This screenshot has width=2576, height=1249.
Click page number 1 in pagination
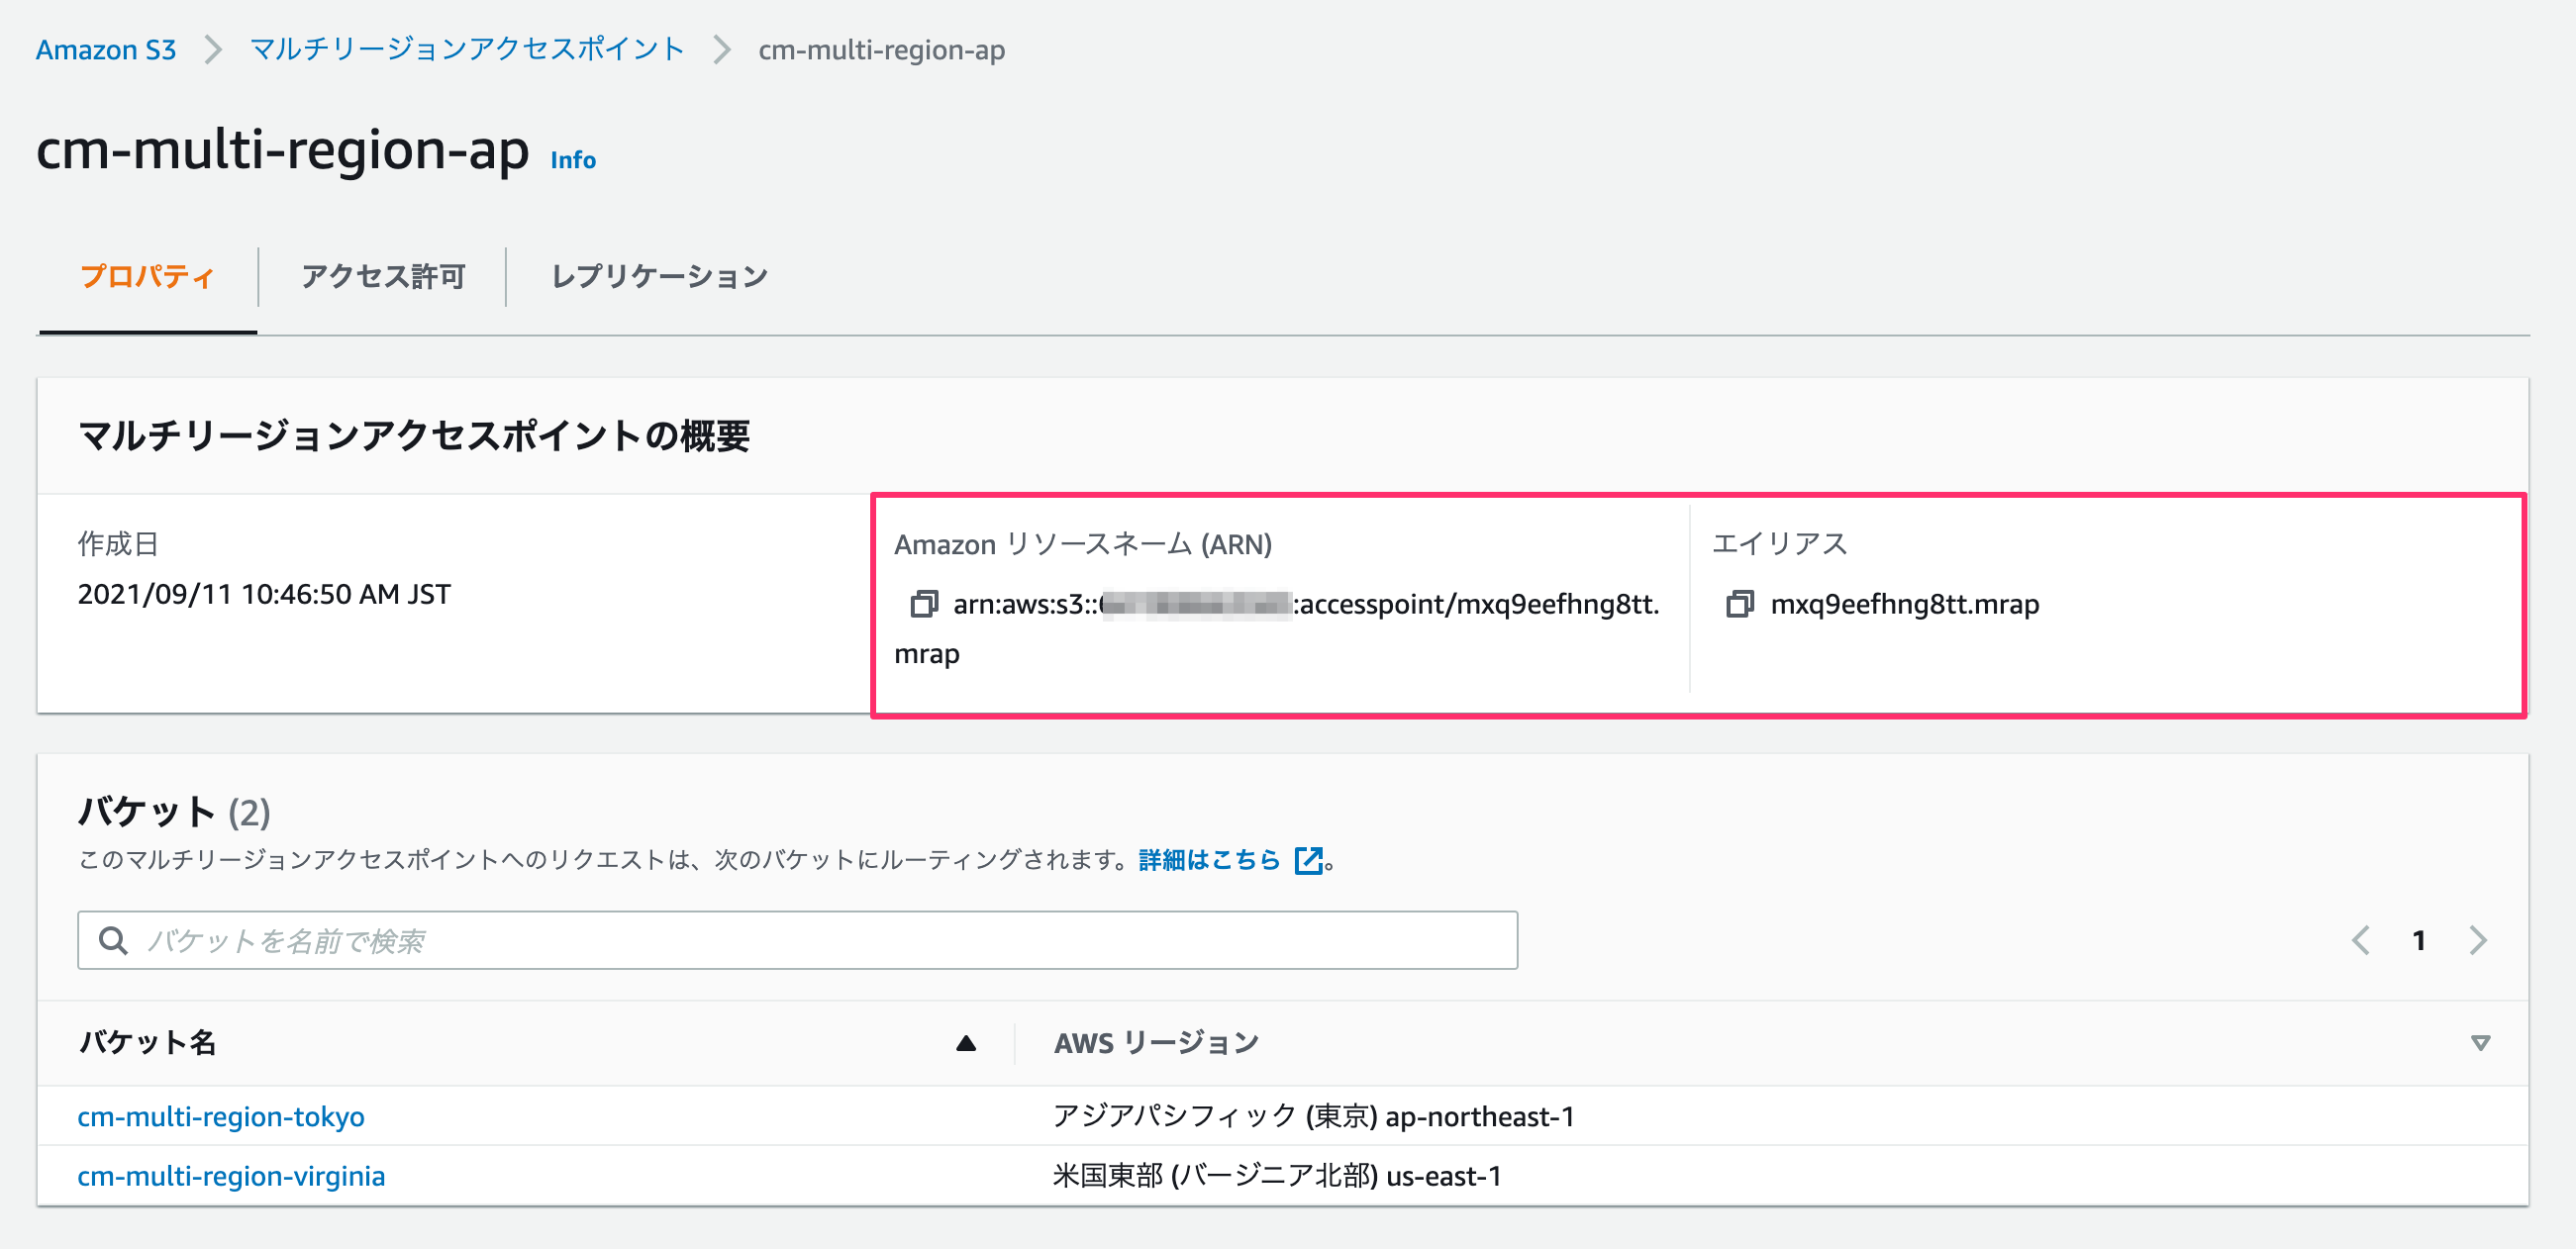click(2418, 940)
